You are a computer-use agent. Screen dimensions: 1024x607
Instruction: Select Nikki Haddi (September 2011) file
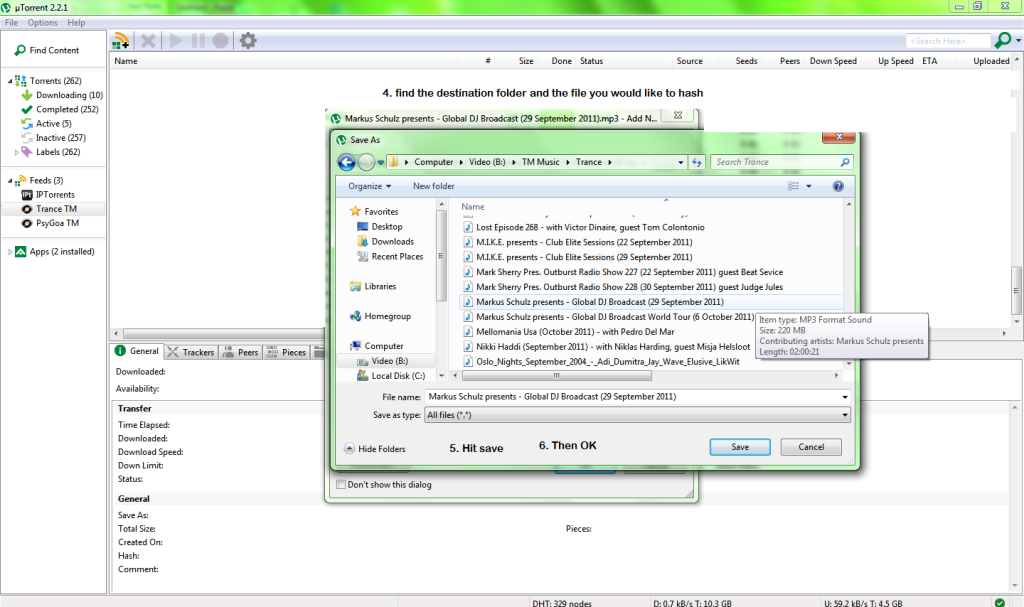606,347
